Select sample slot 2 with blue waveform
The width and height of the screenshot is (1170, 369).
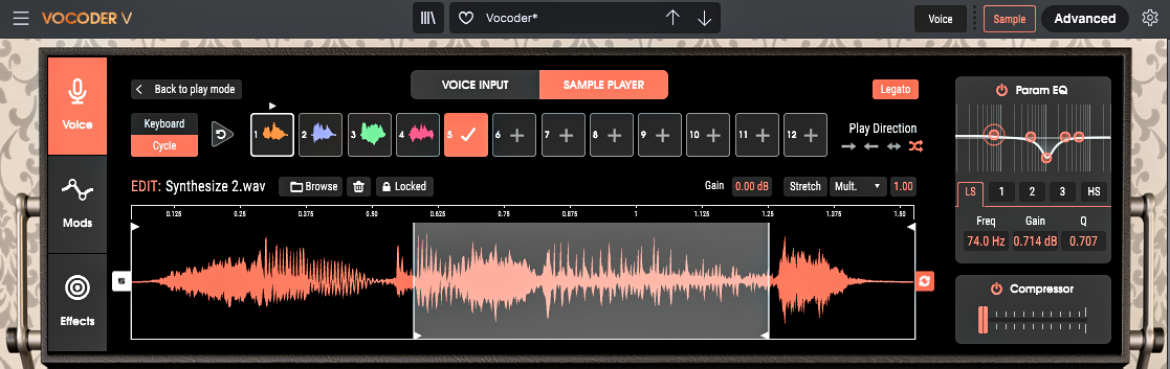point(321,135)
